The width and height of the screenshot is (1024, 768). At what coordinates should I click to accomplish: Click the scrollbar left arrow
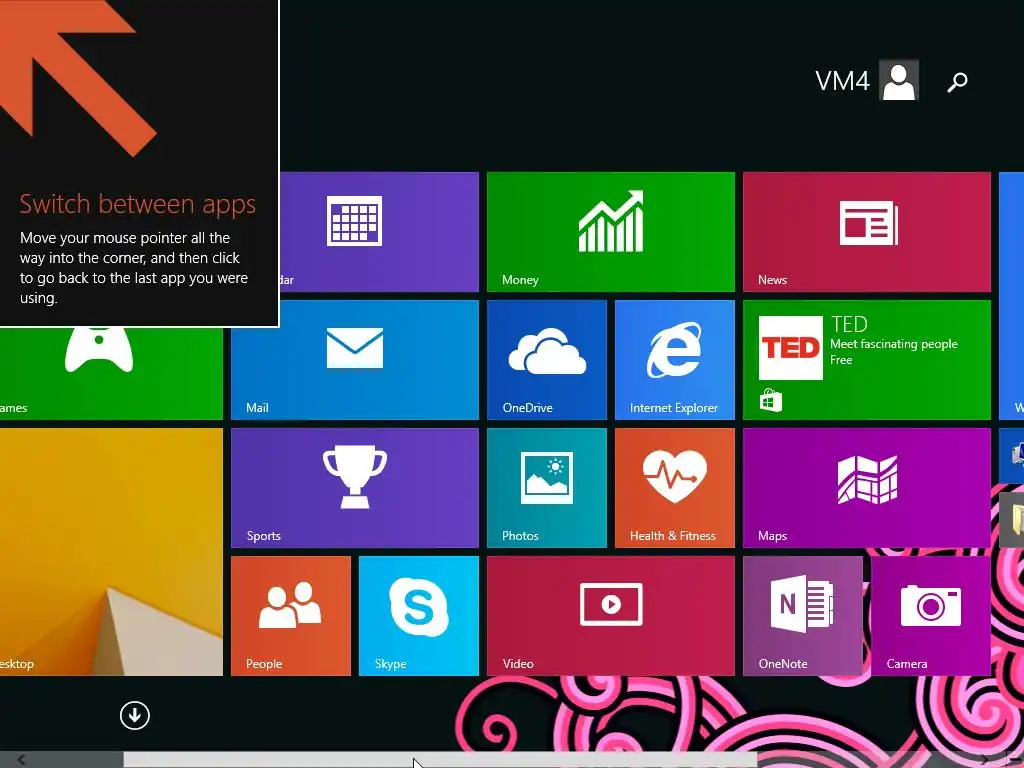point(22,760)
